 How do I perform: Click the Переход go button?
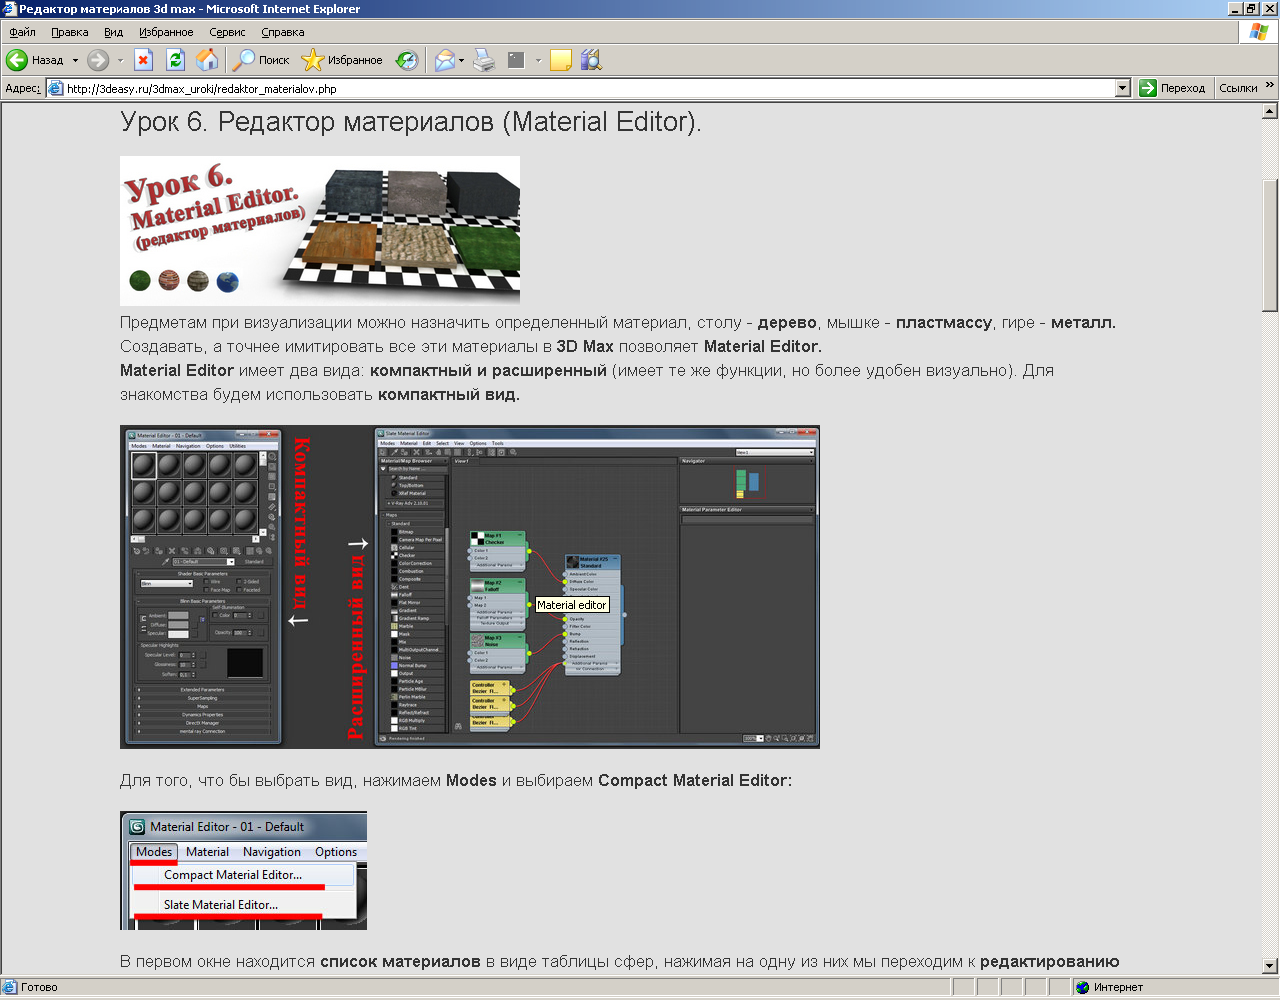[x=1173, y=88]
